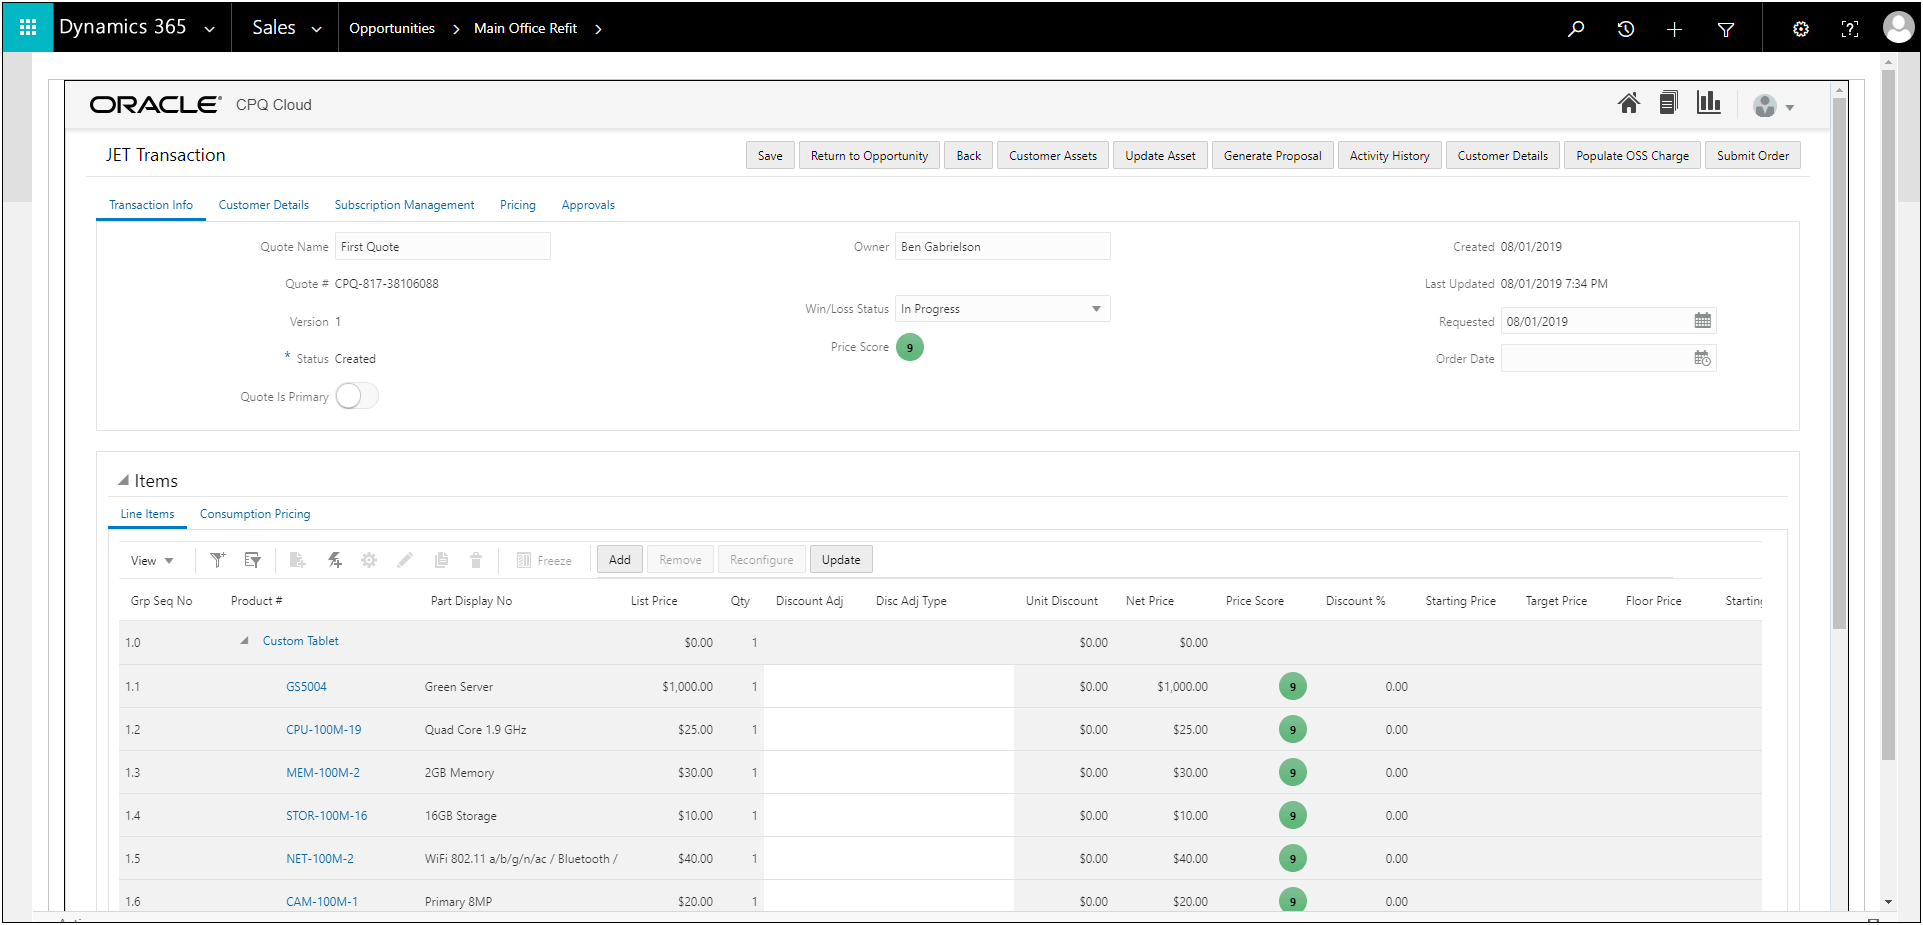Open the filter icon in the top bar
The width and height of the screenshot is (1923, 925).
[1726, 28]
